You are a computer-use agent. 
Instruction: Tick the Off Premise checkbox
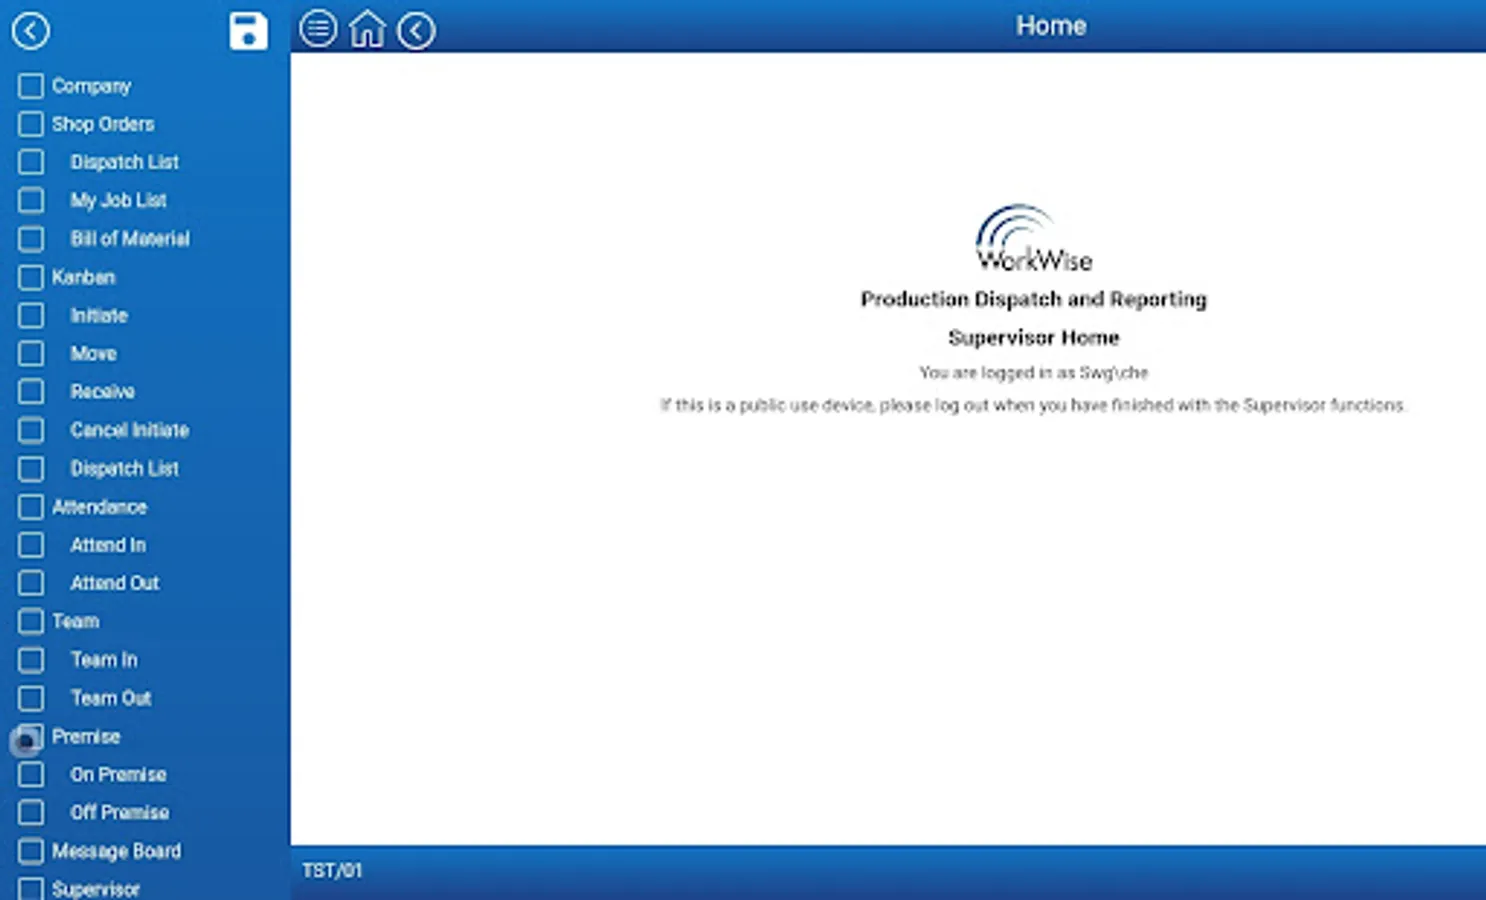[31, 812]
